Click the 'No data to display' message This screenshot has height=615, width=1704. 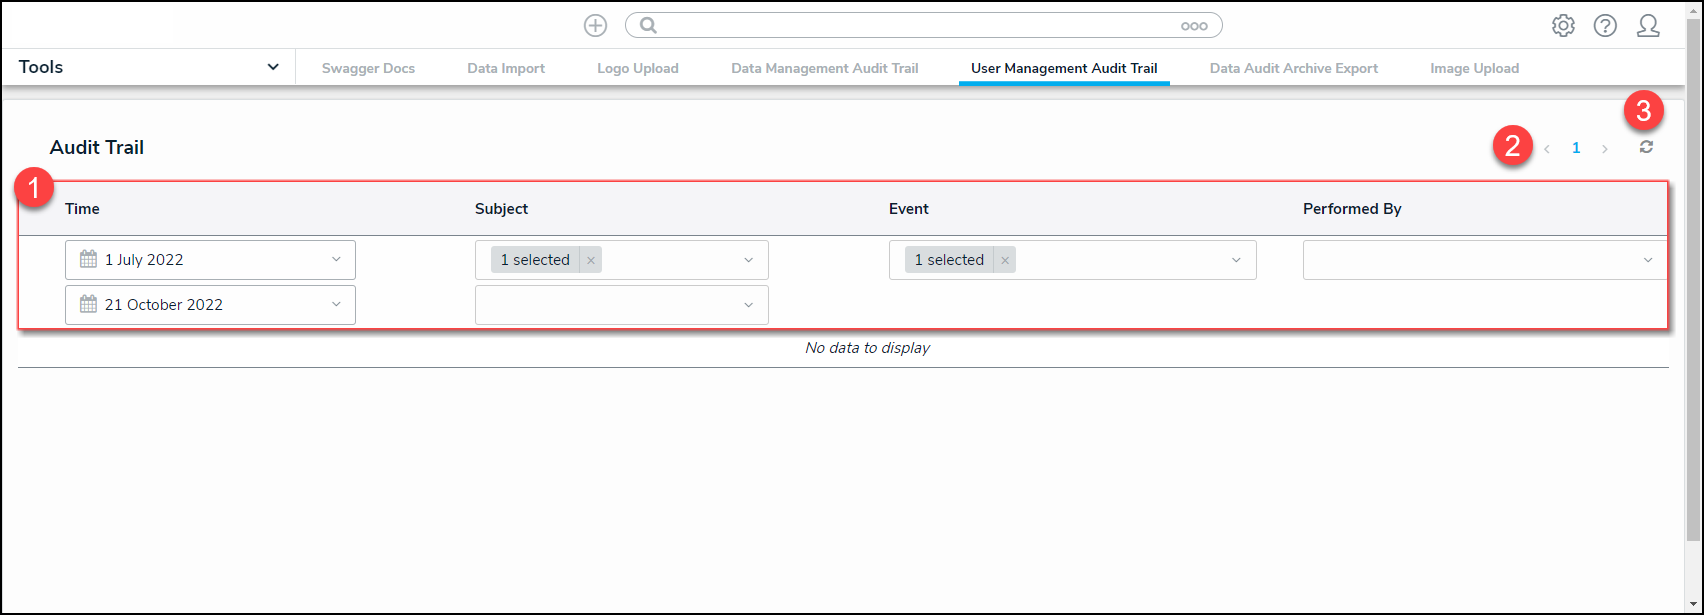point(867,348)
